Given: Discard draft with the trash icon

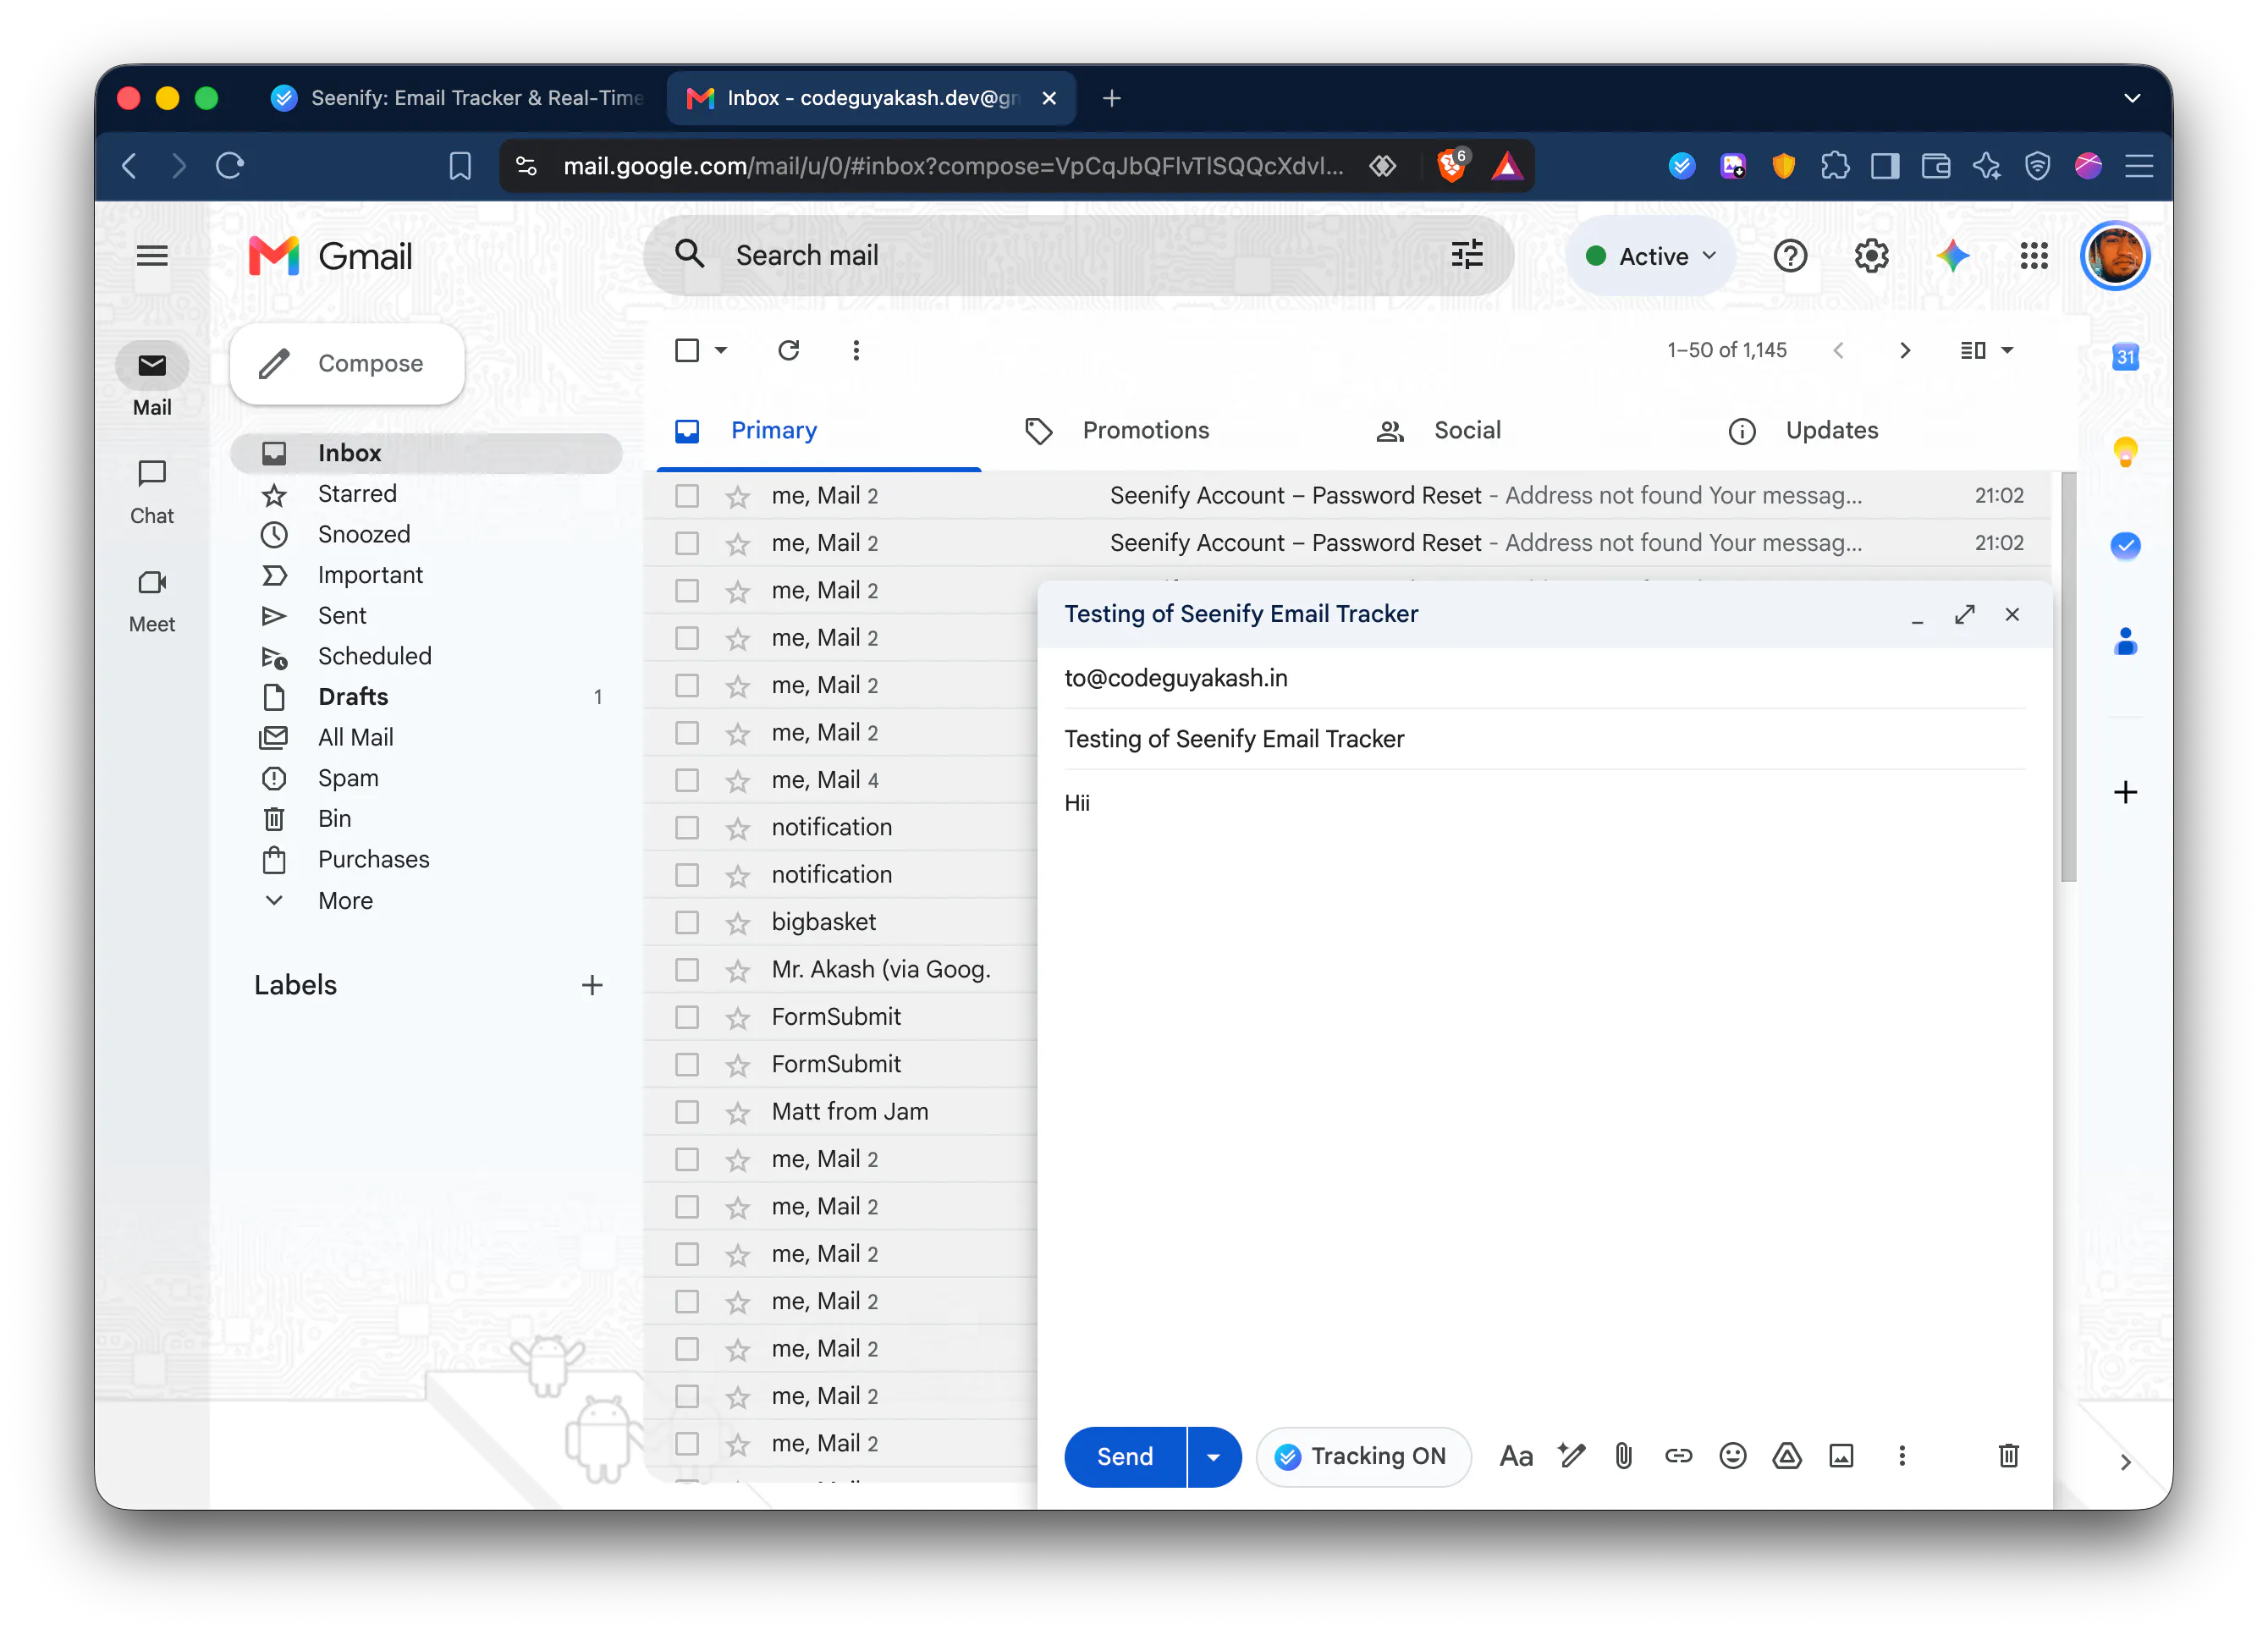Looking at the screenshot, I should click(2008, 1456).
